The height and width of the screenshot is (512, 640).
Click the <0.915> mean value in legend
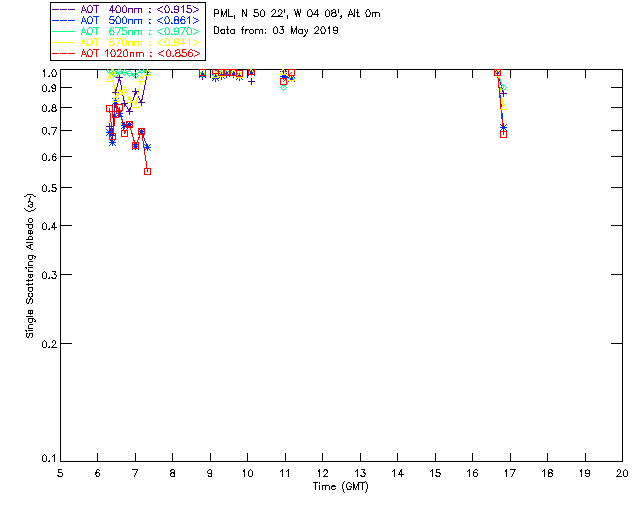click(x=178, y=9)
